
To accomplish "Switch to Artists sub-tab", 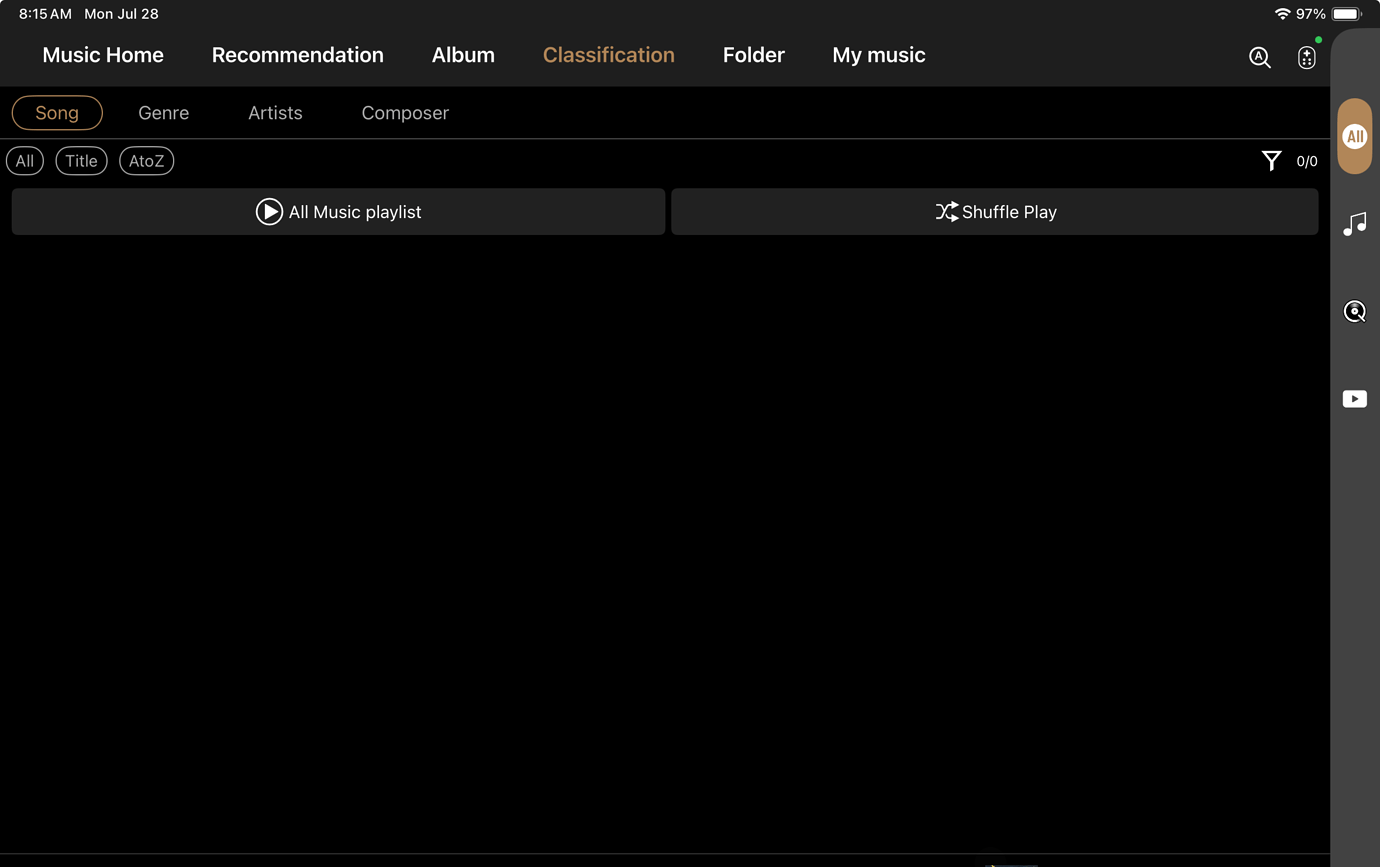I will [275, 113].
